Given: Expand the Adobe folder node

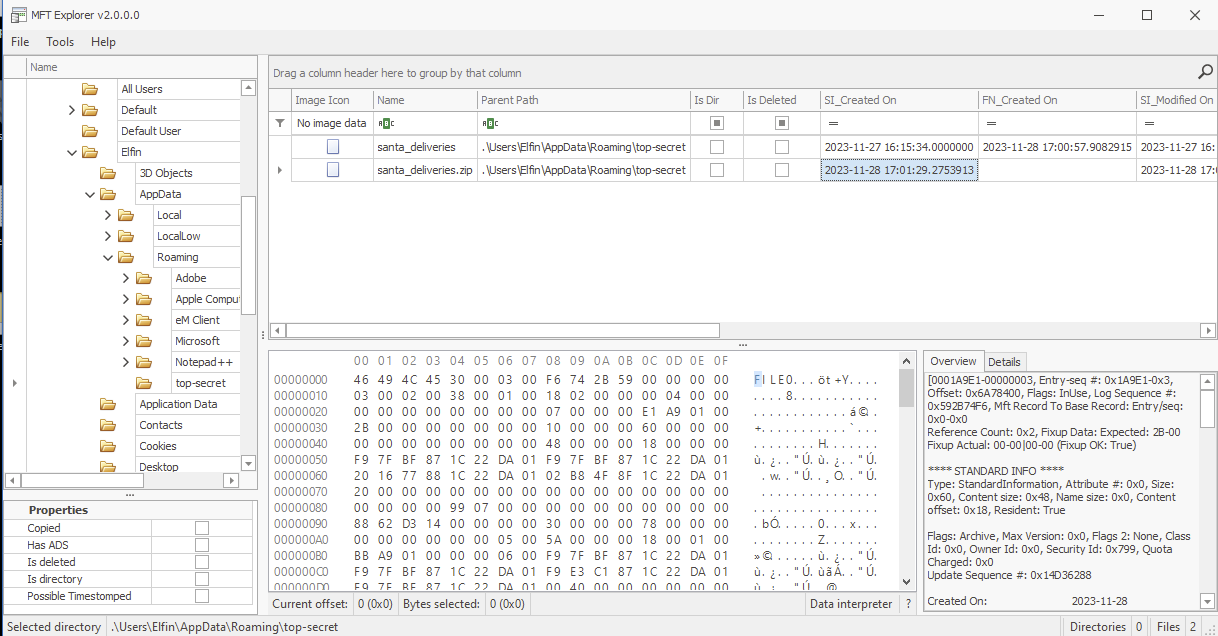Looking at the screenshot, I should (x=125, y=278).
